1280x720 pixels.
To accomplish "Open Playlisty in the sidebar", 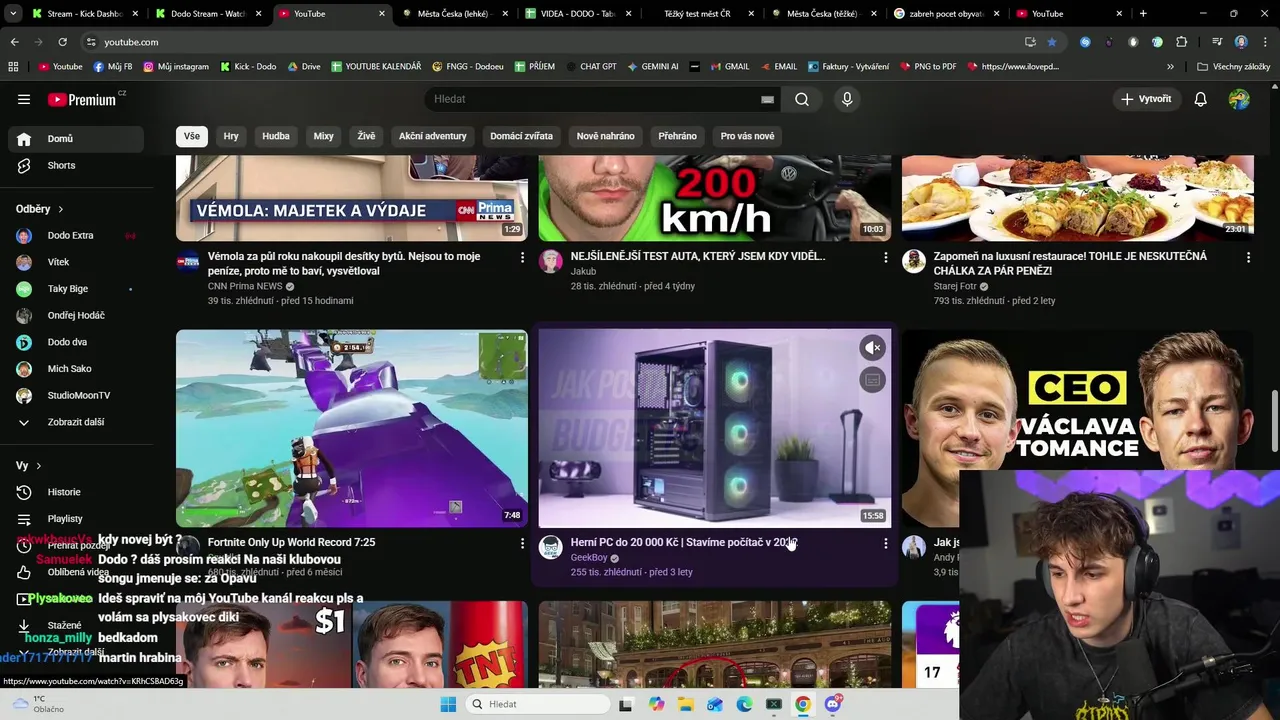I will [76, 519].
